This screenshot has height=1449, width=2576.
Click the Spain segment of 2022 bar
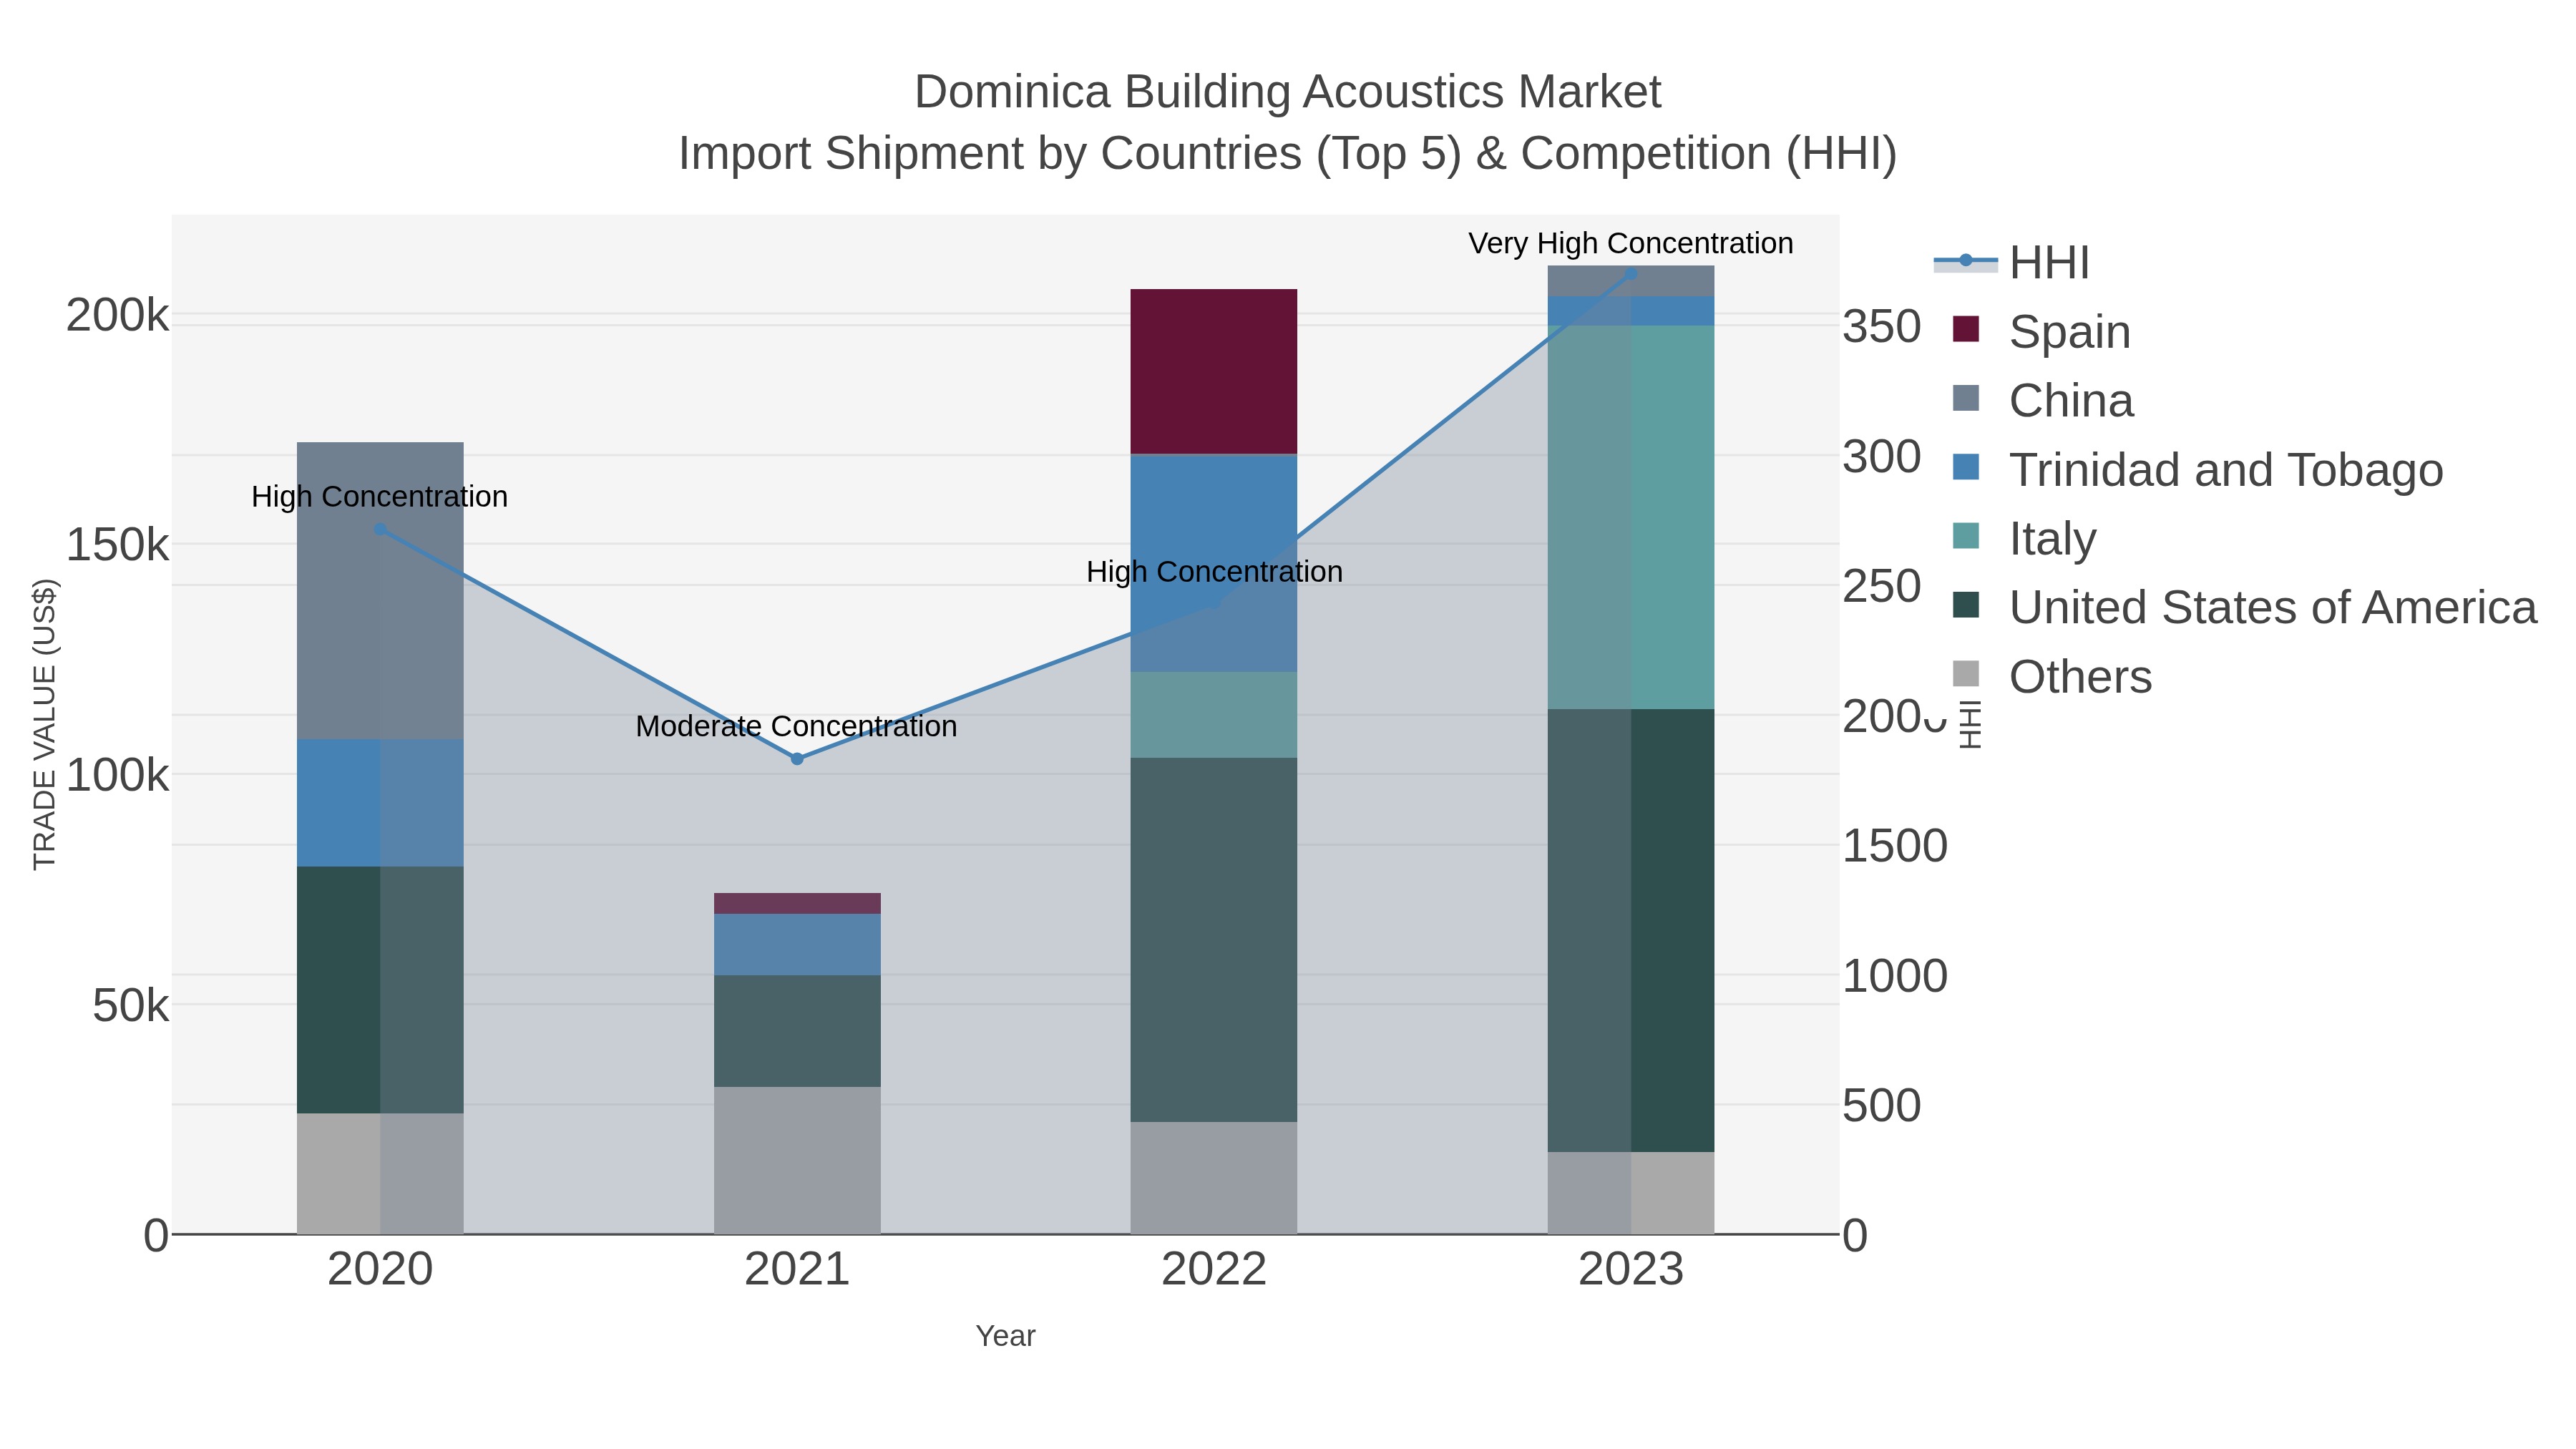point(1214,372)
